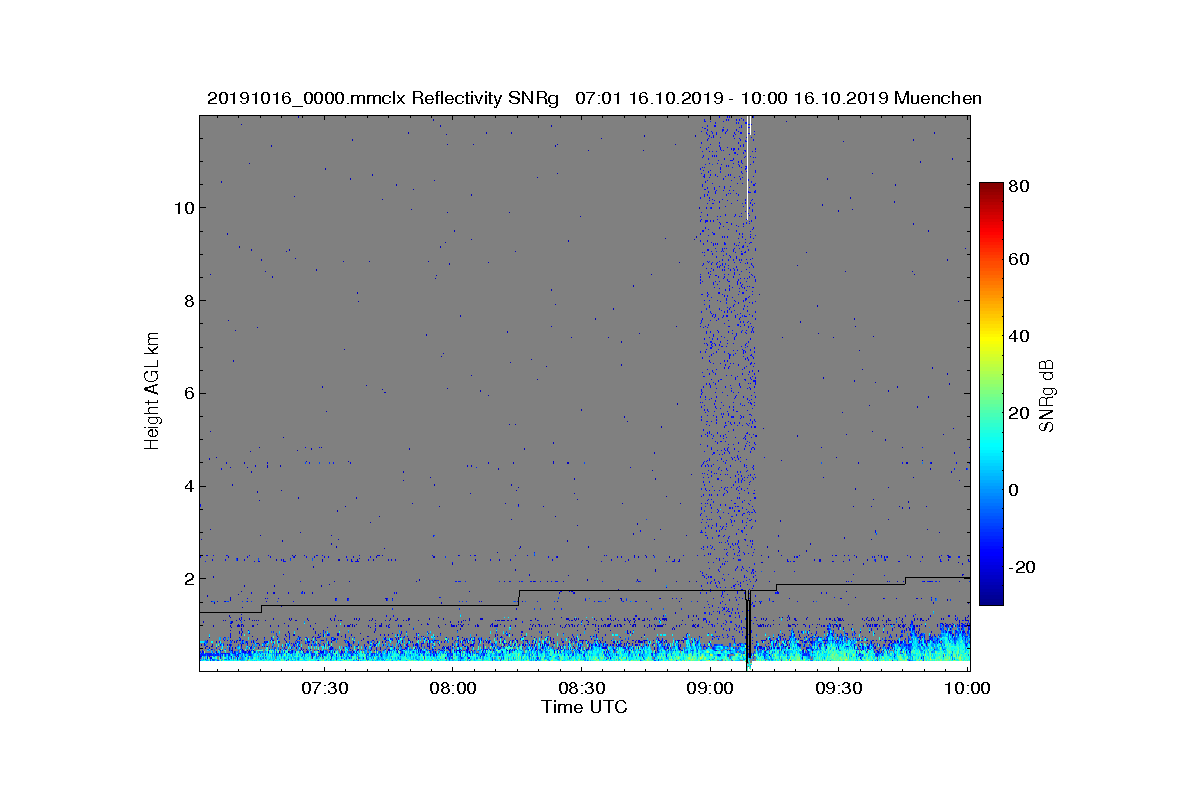The image size is (1200, 800).
Task: Click the 10:00 time tick label
Action: coord(967,689)
